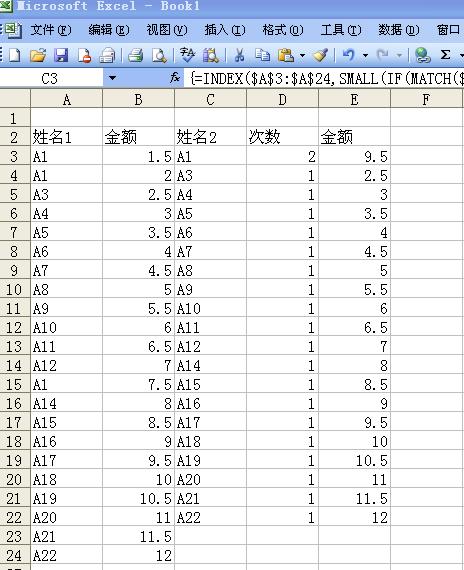Select cell C3 containing A1
Screen dimensions: 464x570
click(x=211, y=156)
